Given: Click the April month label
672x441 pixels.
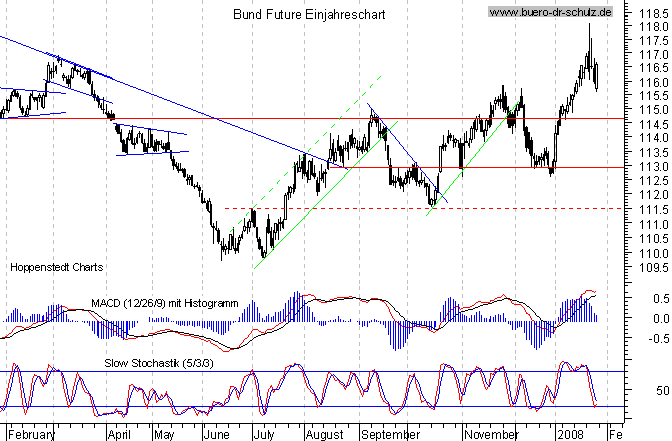Looking at the screenshot, I should pyautogui.click(x=119, y=434).
